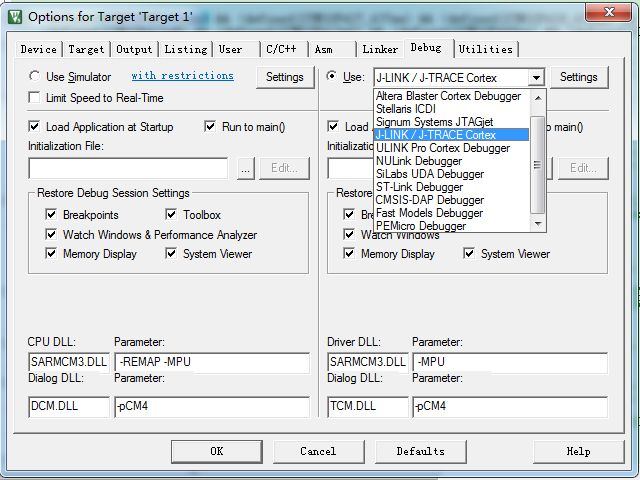640x480 pixels.
Task: Open the 'with restrictions' link
Action: click(x=182, y=76)
